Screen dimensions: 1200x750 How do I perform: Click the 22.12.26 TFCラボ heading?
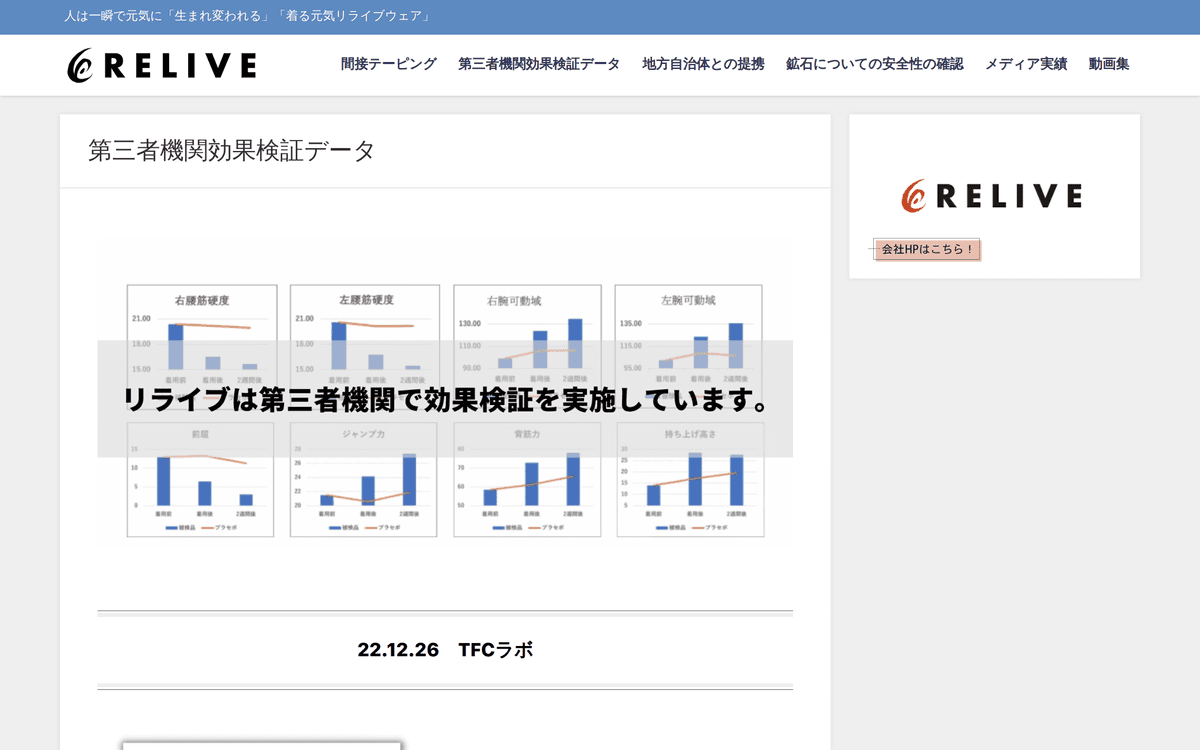coord(445,650)
